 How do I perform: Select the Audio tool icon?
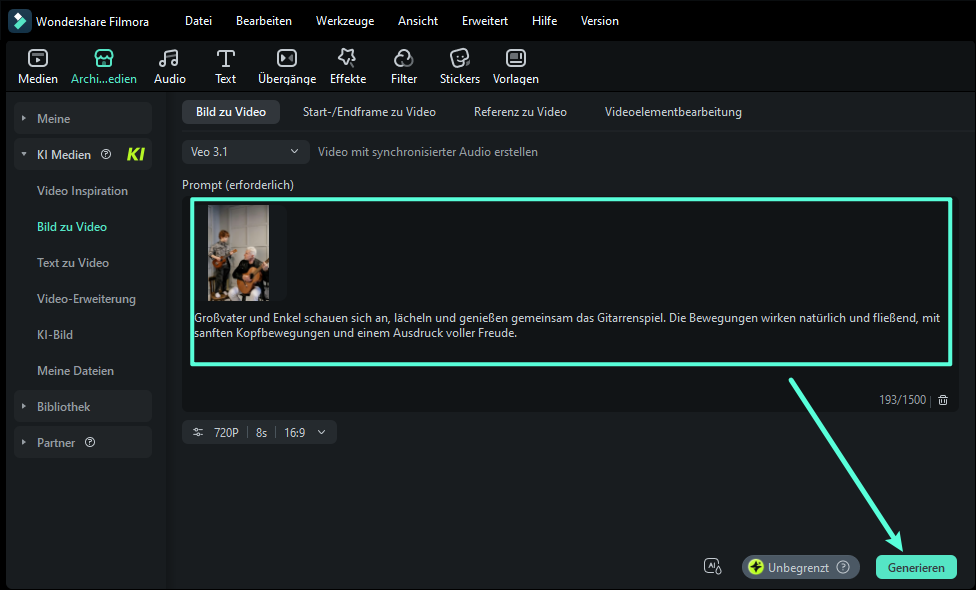(169, 59)
